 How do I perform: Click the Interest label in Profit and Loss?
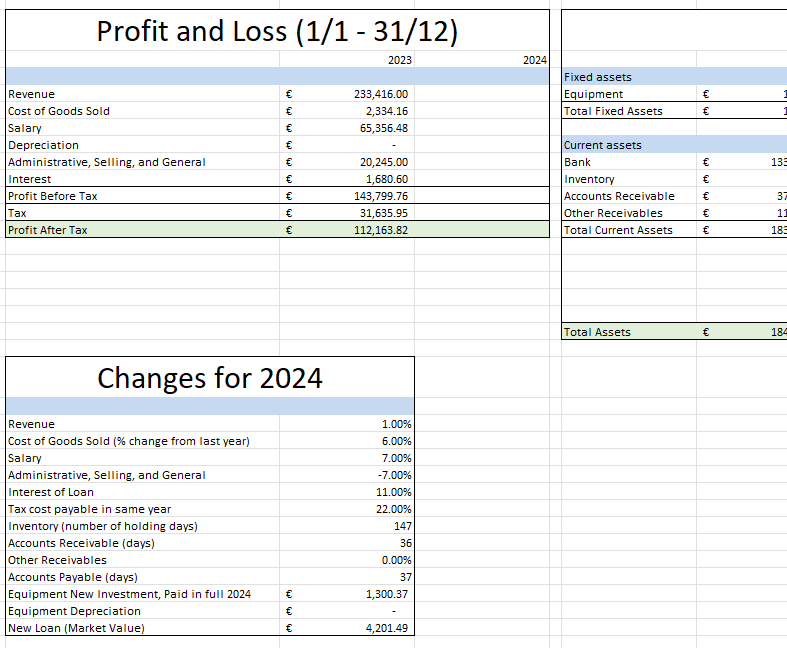click(30, 180)
